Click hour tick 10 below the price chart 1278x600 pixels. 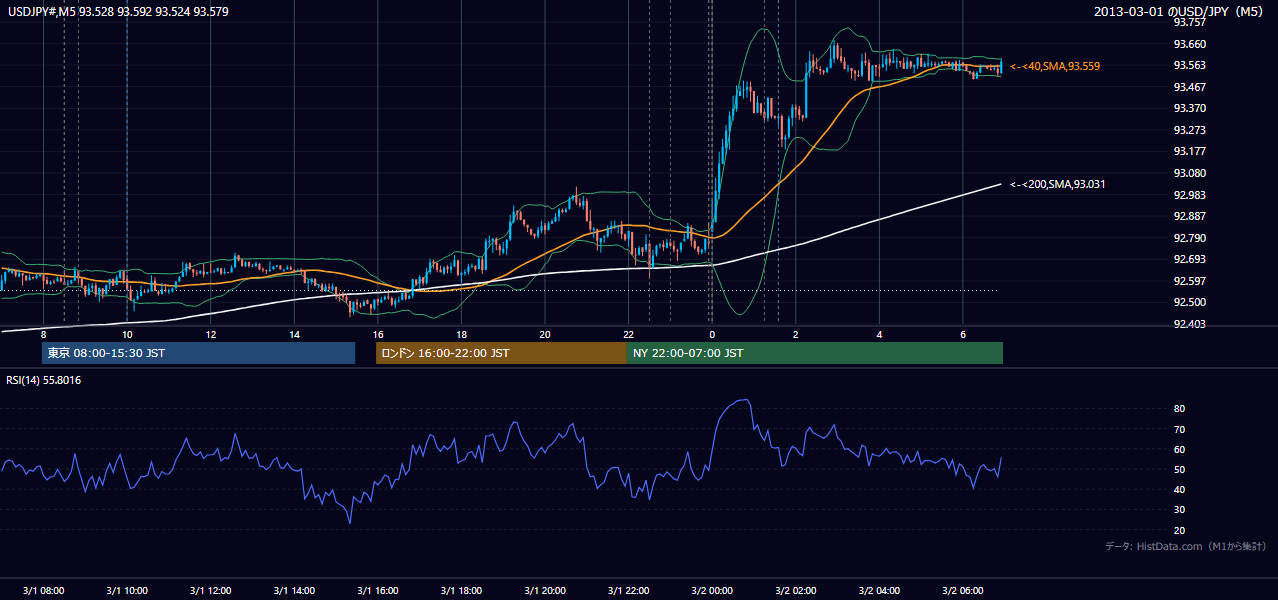coord(127,334)
